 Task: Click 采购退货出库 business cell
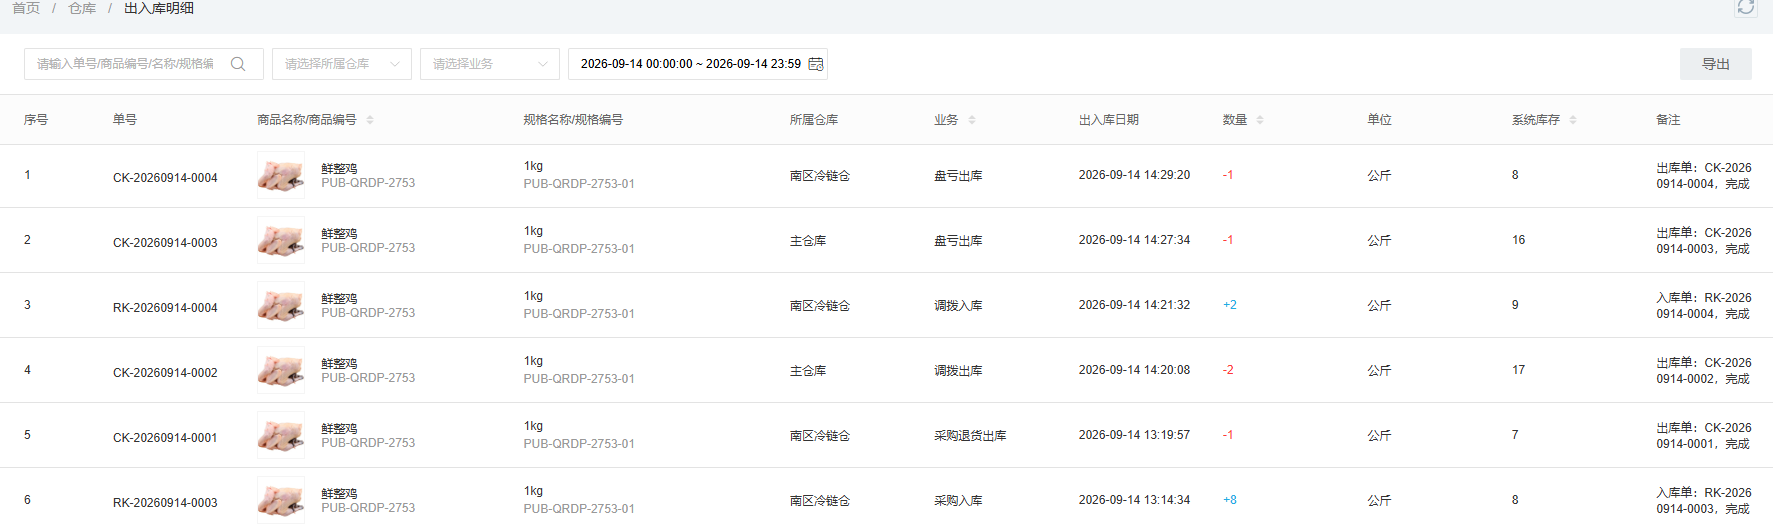click(970, 436)
